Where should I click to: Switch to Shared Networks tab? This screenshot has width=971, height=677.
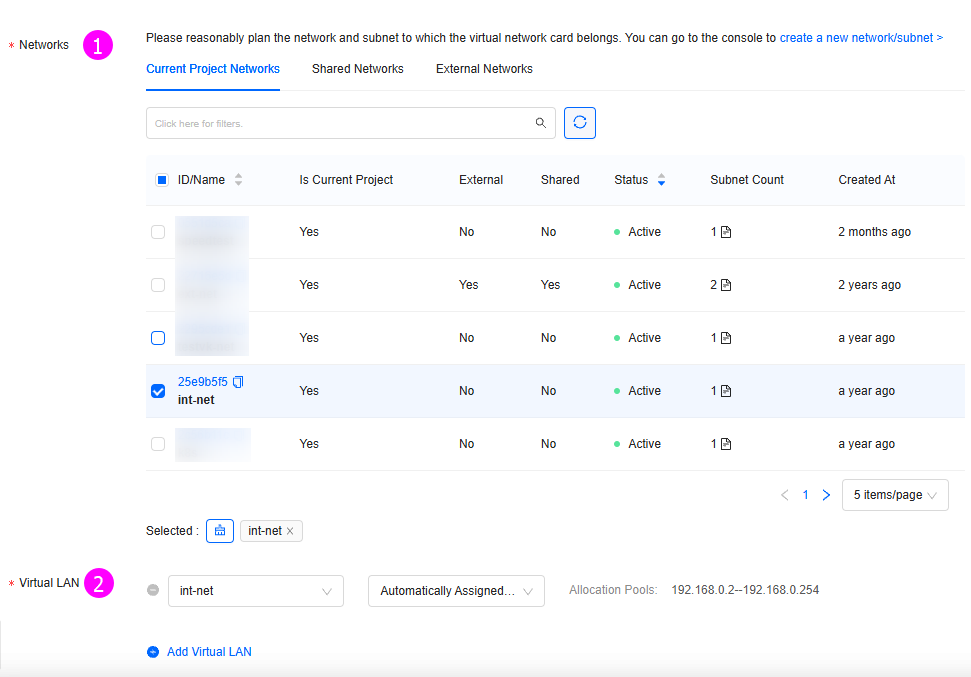coord(357,69)
